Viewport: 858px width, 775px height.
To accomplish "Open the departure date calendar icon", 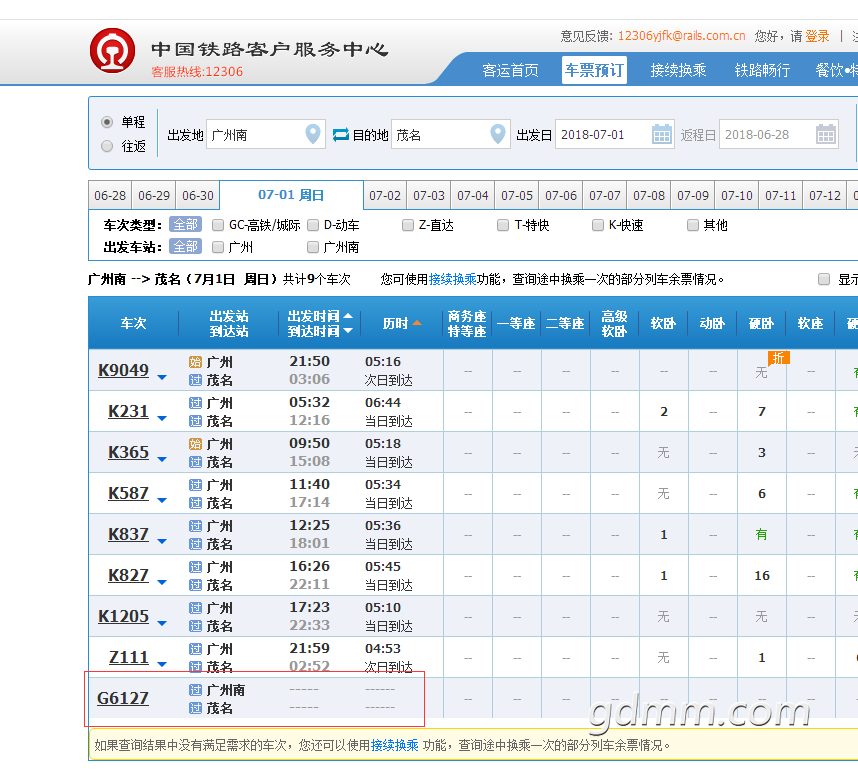I will (662, 134).
